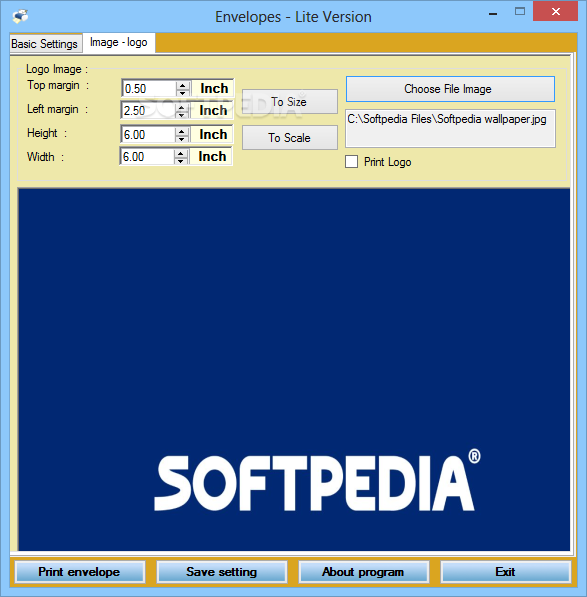Maximize the Envelopes window
Screen dimensions: 587x597
pos(520,11)
